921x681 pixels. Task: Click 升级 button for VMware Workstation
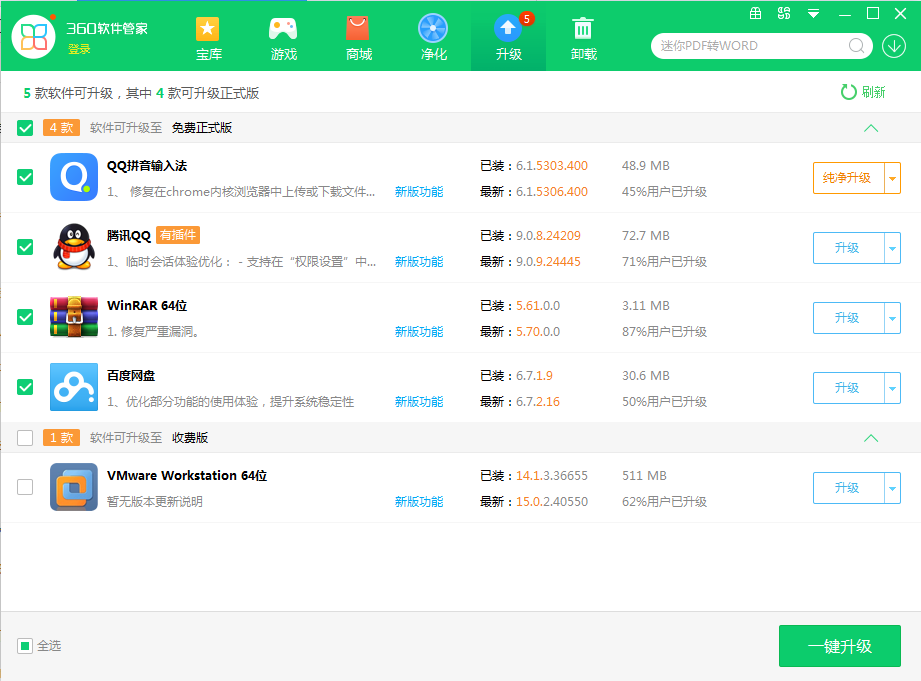click(x=848, y=488)
